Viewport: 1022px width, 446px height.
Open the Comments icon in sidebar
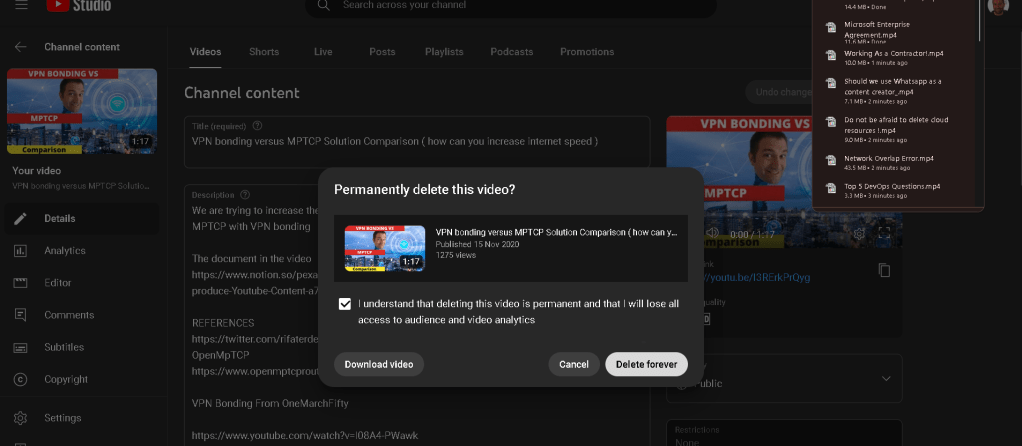pos(21,315)
